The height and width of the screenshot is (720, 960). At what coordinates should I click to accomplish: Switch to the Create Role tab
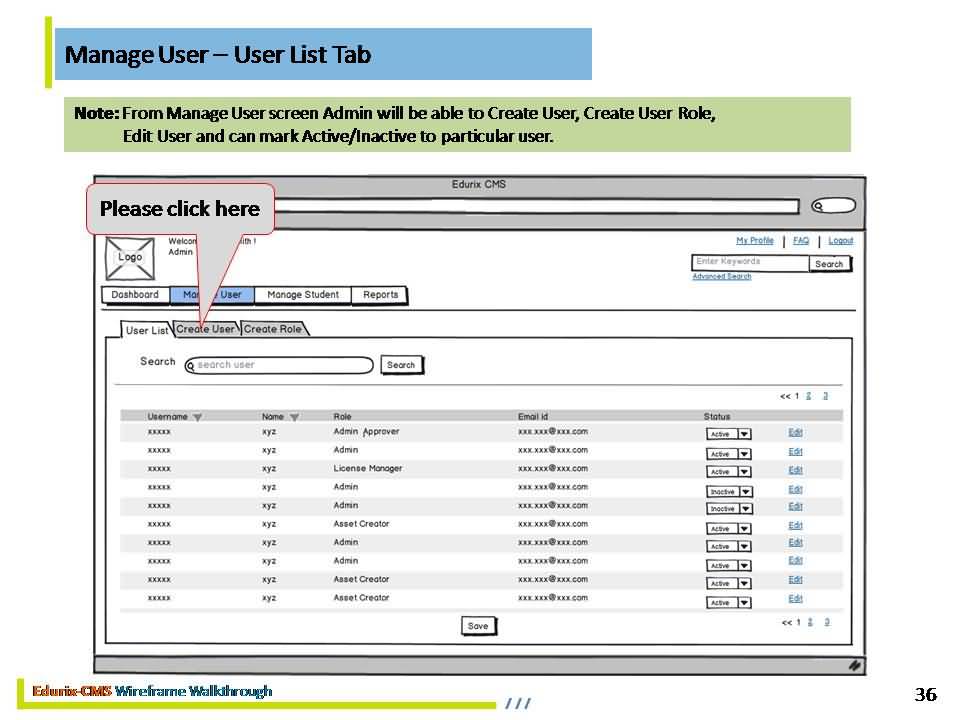tap(273, 329)
